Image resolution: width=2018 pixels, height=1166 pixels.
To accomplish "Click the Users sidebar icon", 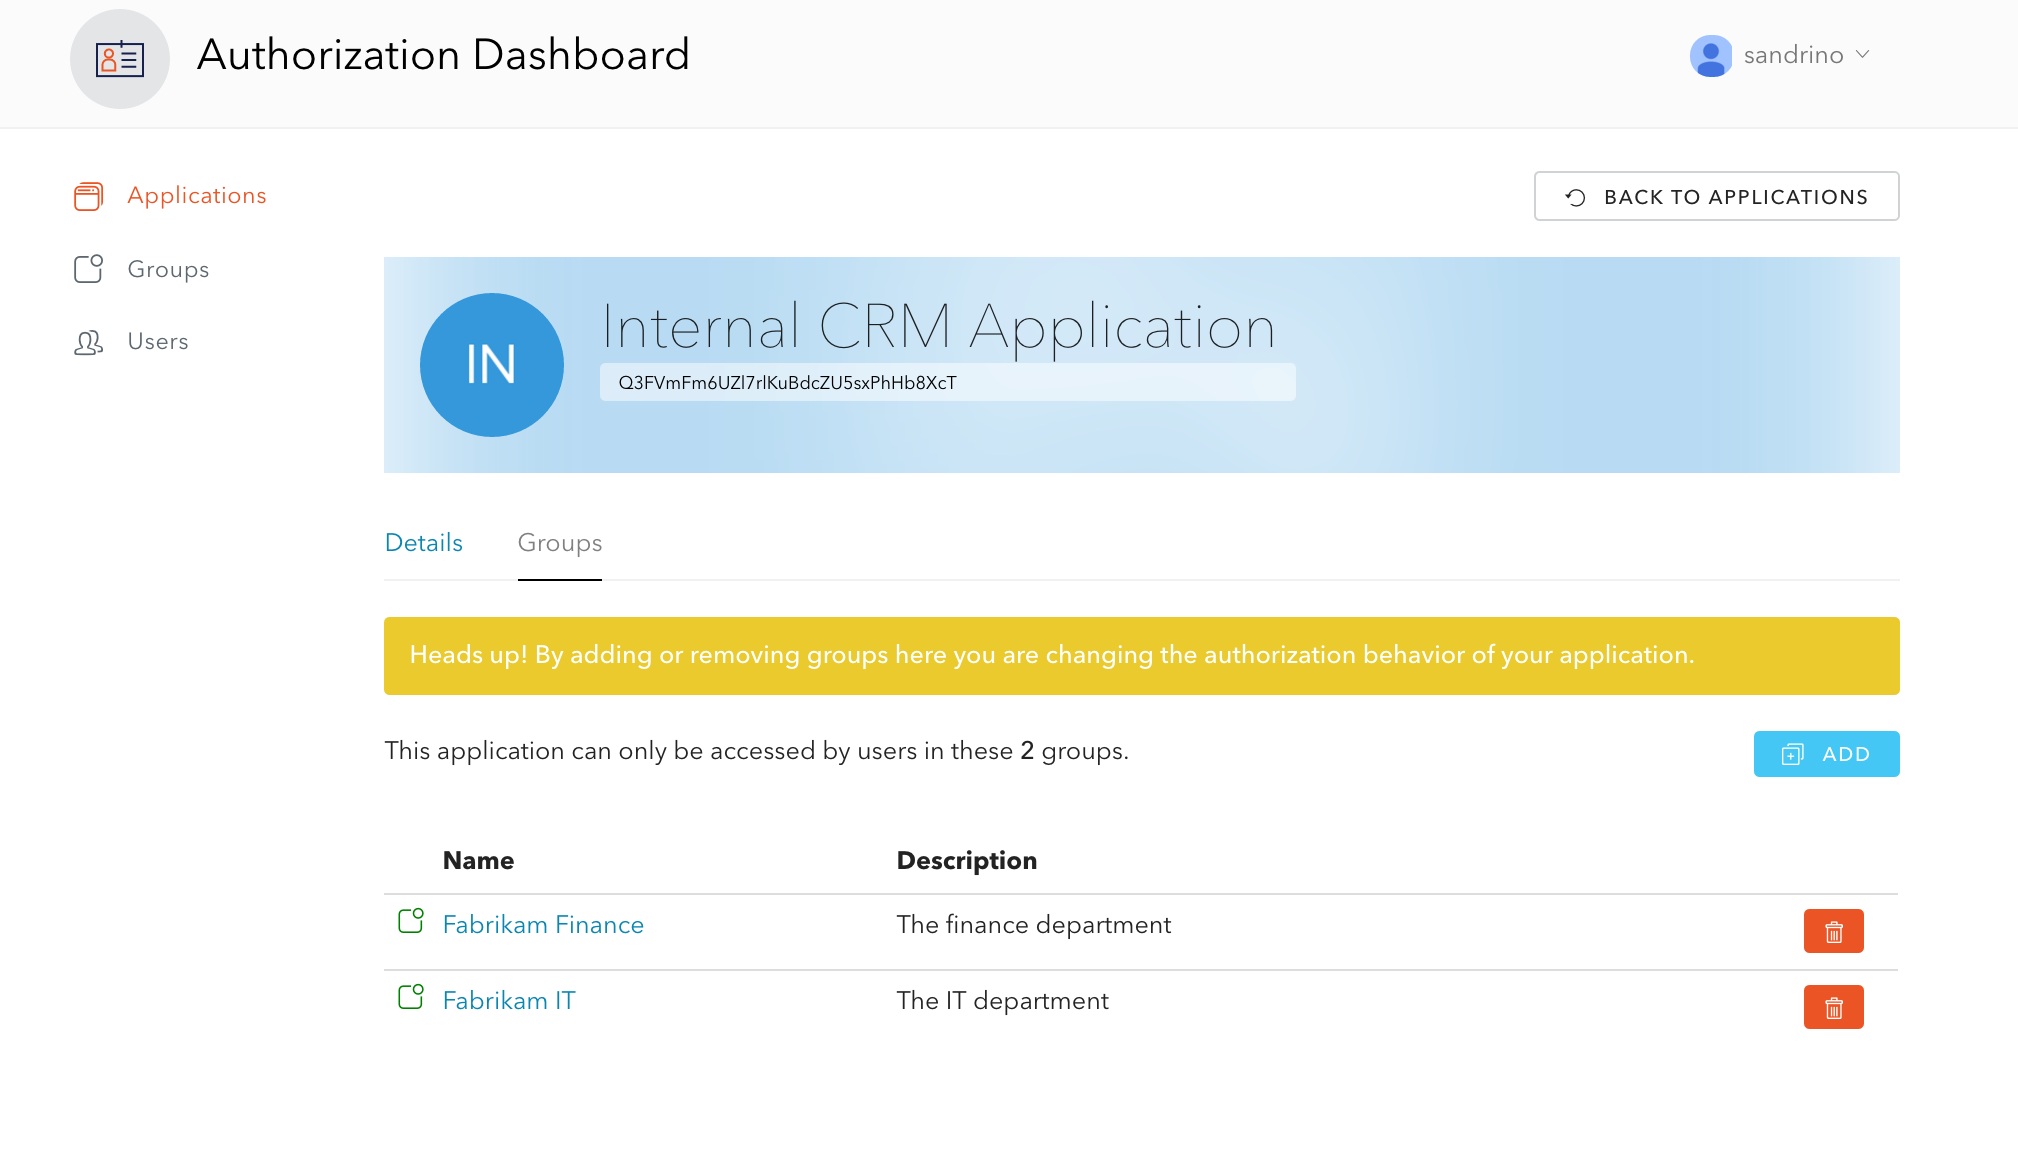I will (88, 343).
